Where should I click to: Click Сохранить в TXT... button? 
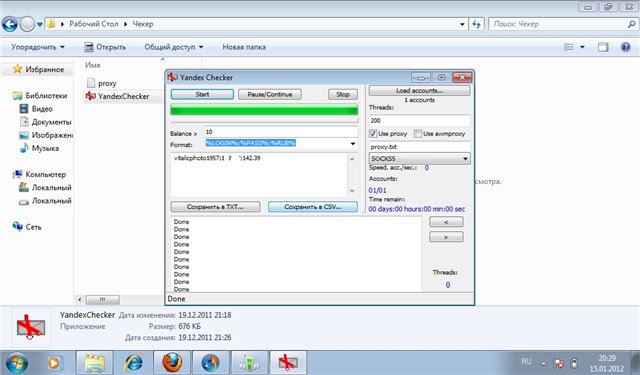coord(215,207)
